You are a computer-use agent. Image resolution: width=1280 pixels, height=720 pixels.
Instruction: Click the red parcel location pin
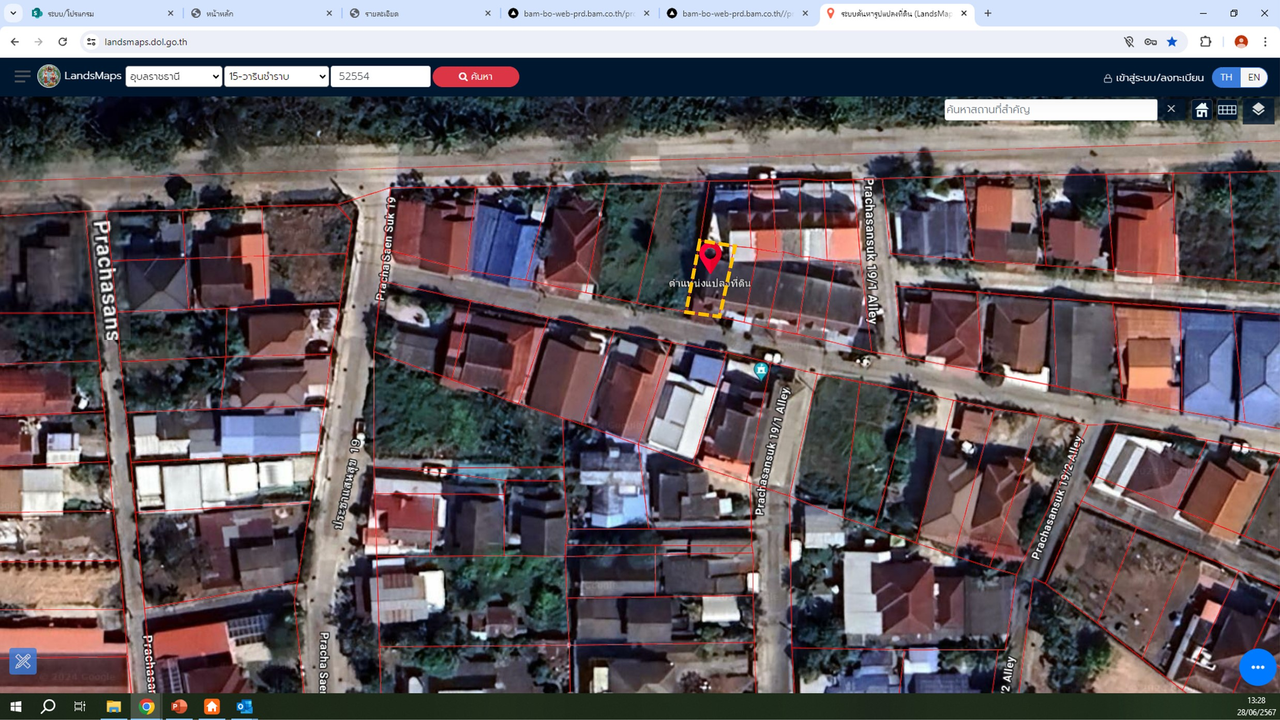(x=710, y=257)
